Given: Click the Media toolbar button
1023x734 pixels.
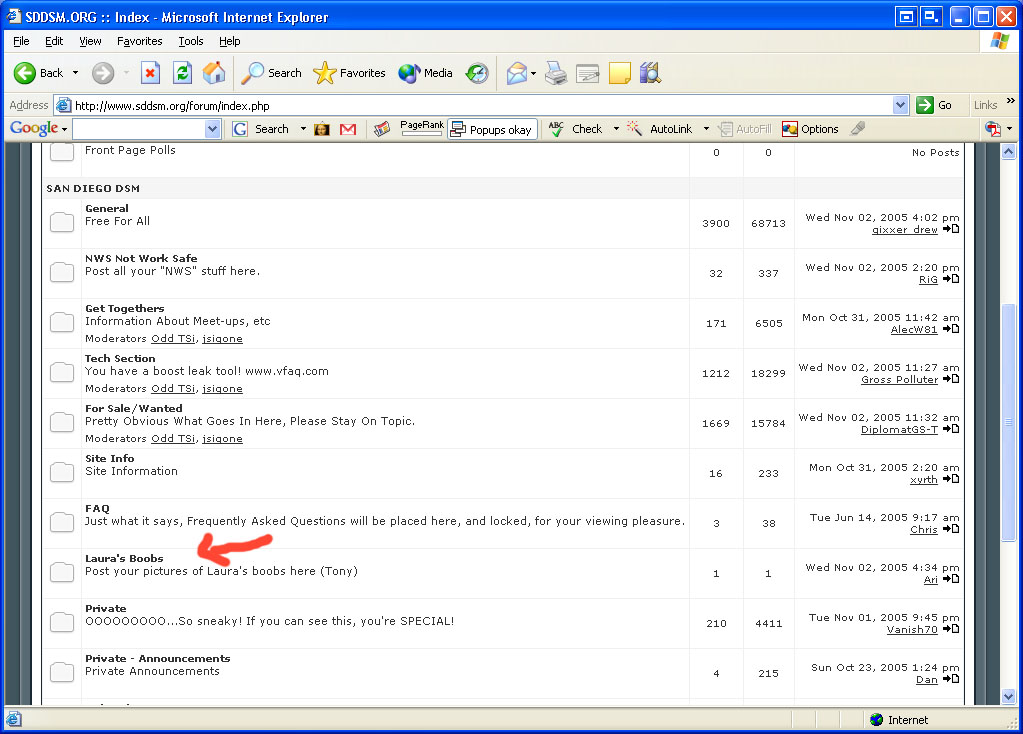Looking at the screenshot, I should pos(426,73).
